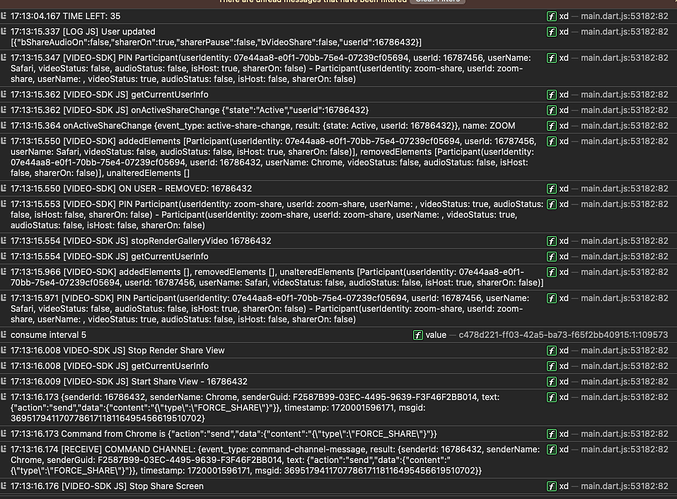Screen dimensions: 677x499
Task: Select 17:13:15.550 addedElements message text
Action: (273, 157)
